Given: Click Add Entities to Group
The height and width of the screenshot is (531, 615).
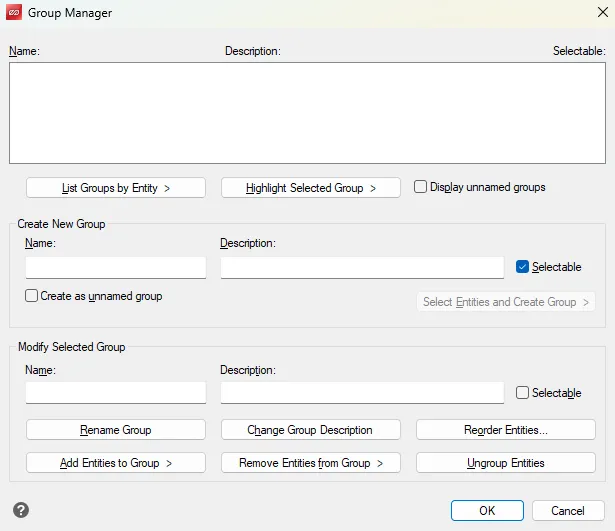Looking at the screenshot, I should 116,463.
